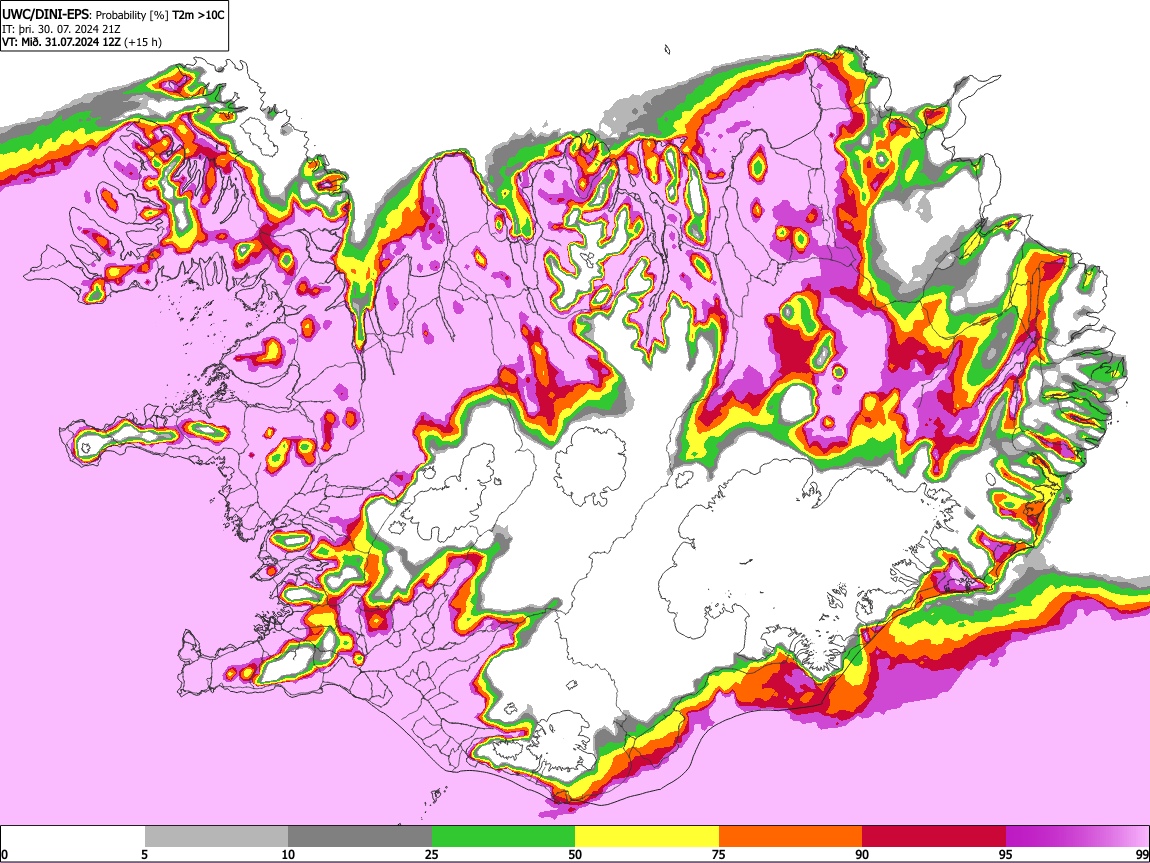Click the UWC/DINI-EPS model title
Viewport: 1150px width, 863px height.
click(47, 15)
